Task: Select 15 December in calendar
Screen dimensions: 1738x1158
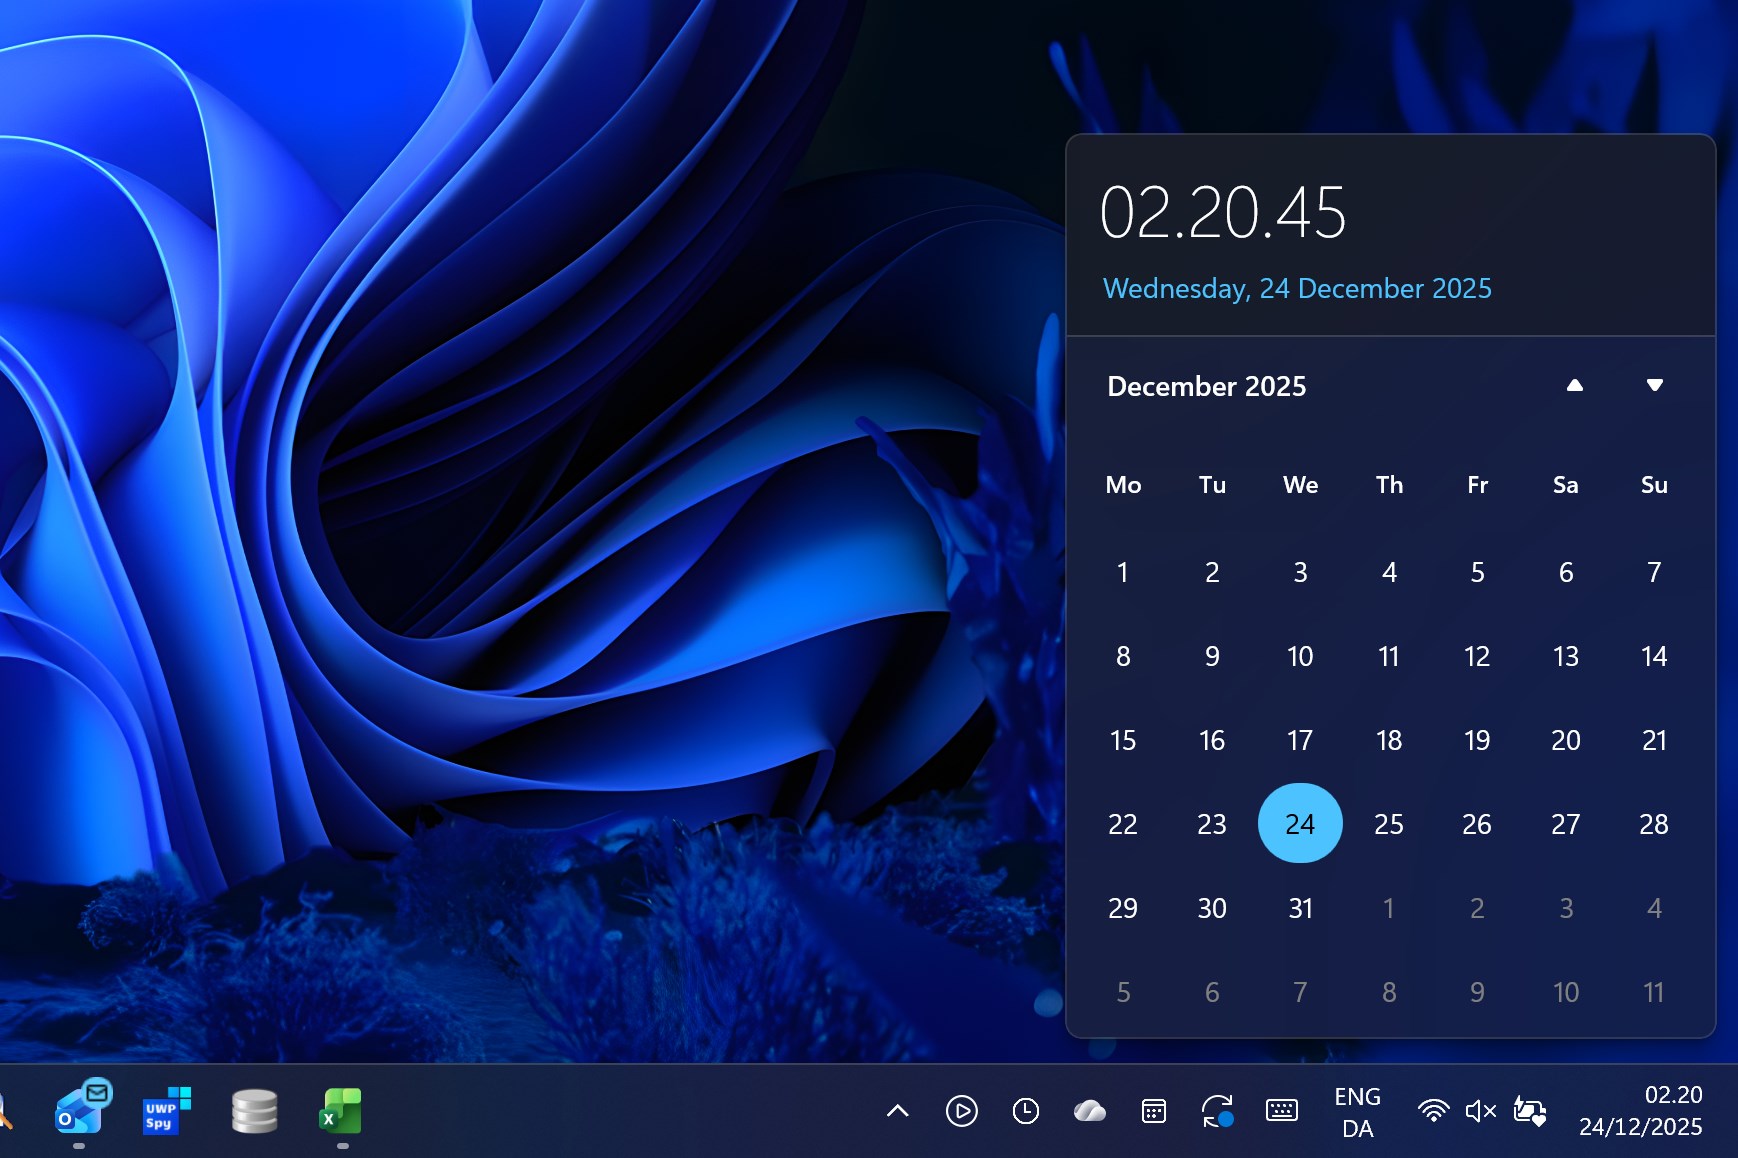Action: (1123, 739)
